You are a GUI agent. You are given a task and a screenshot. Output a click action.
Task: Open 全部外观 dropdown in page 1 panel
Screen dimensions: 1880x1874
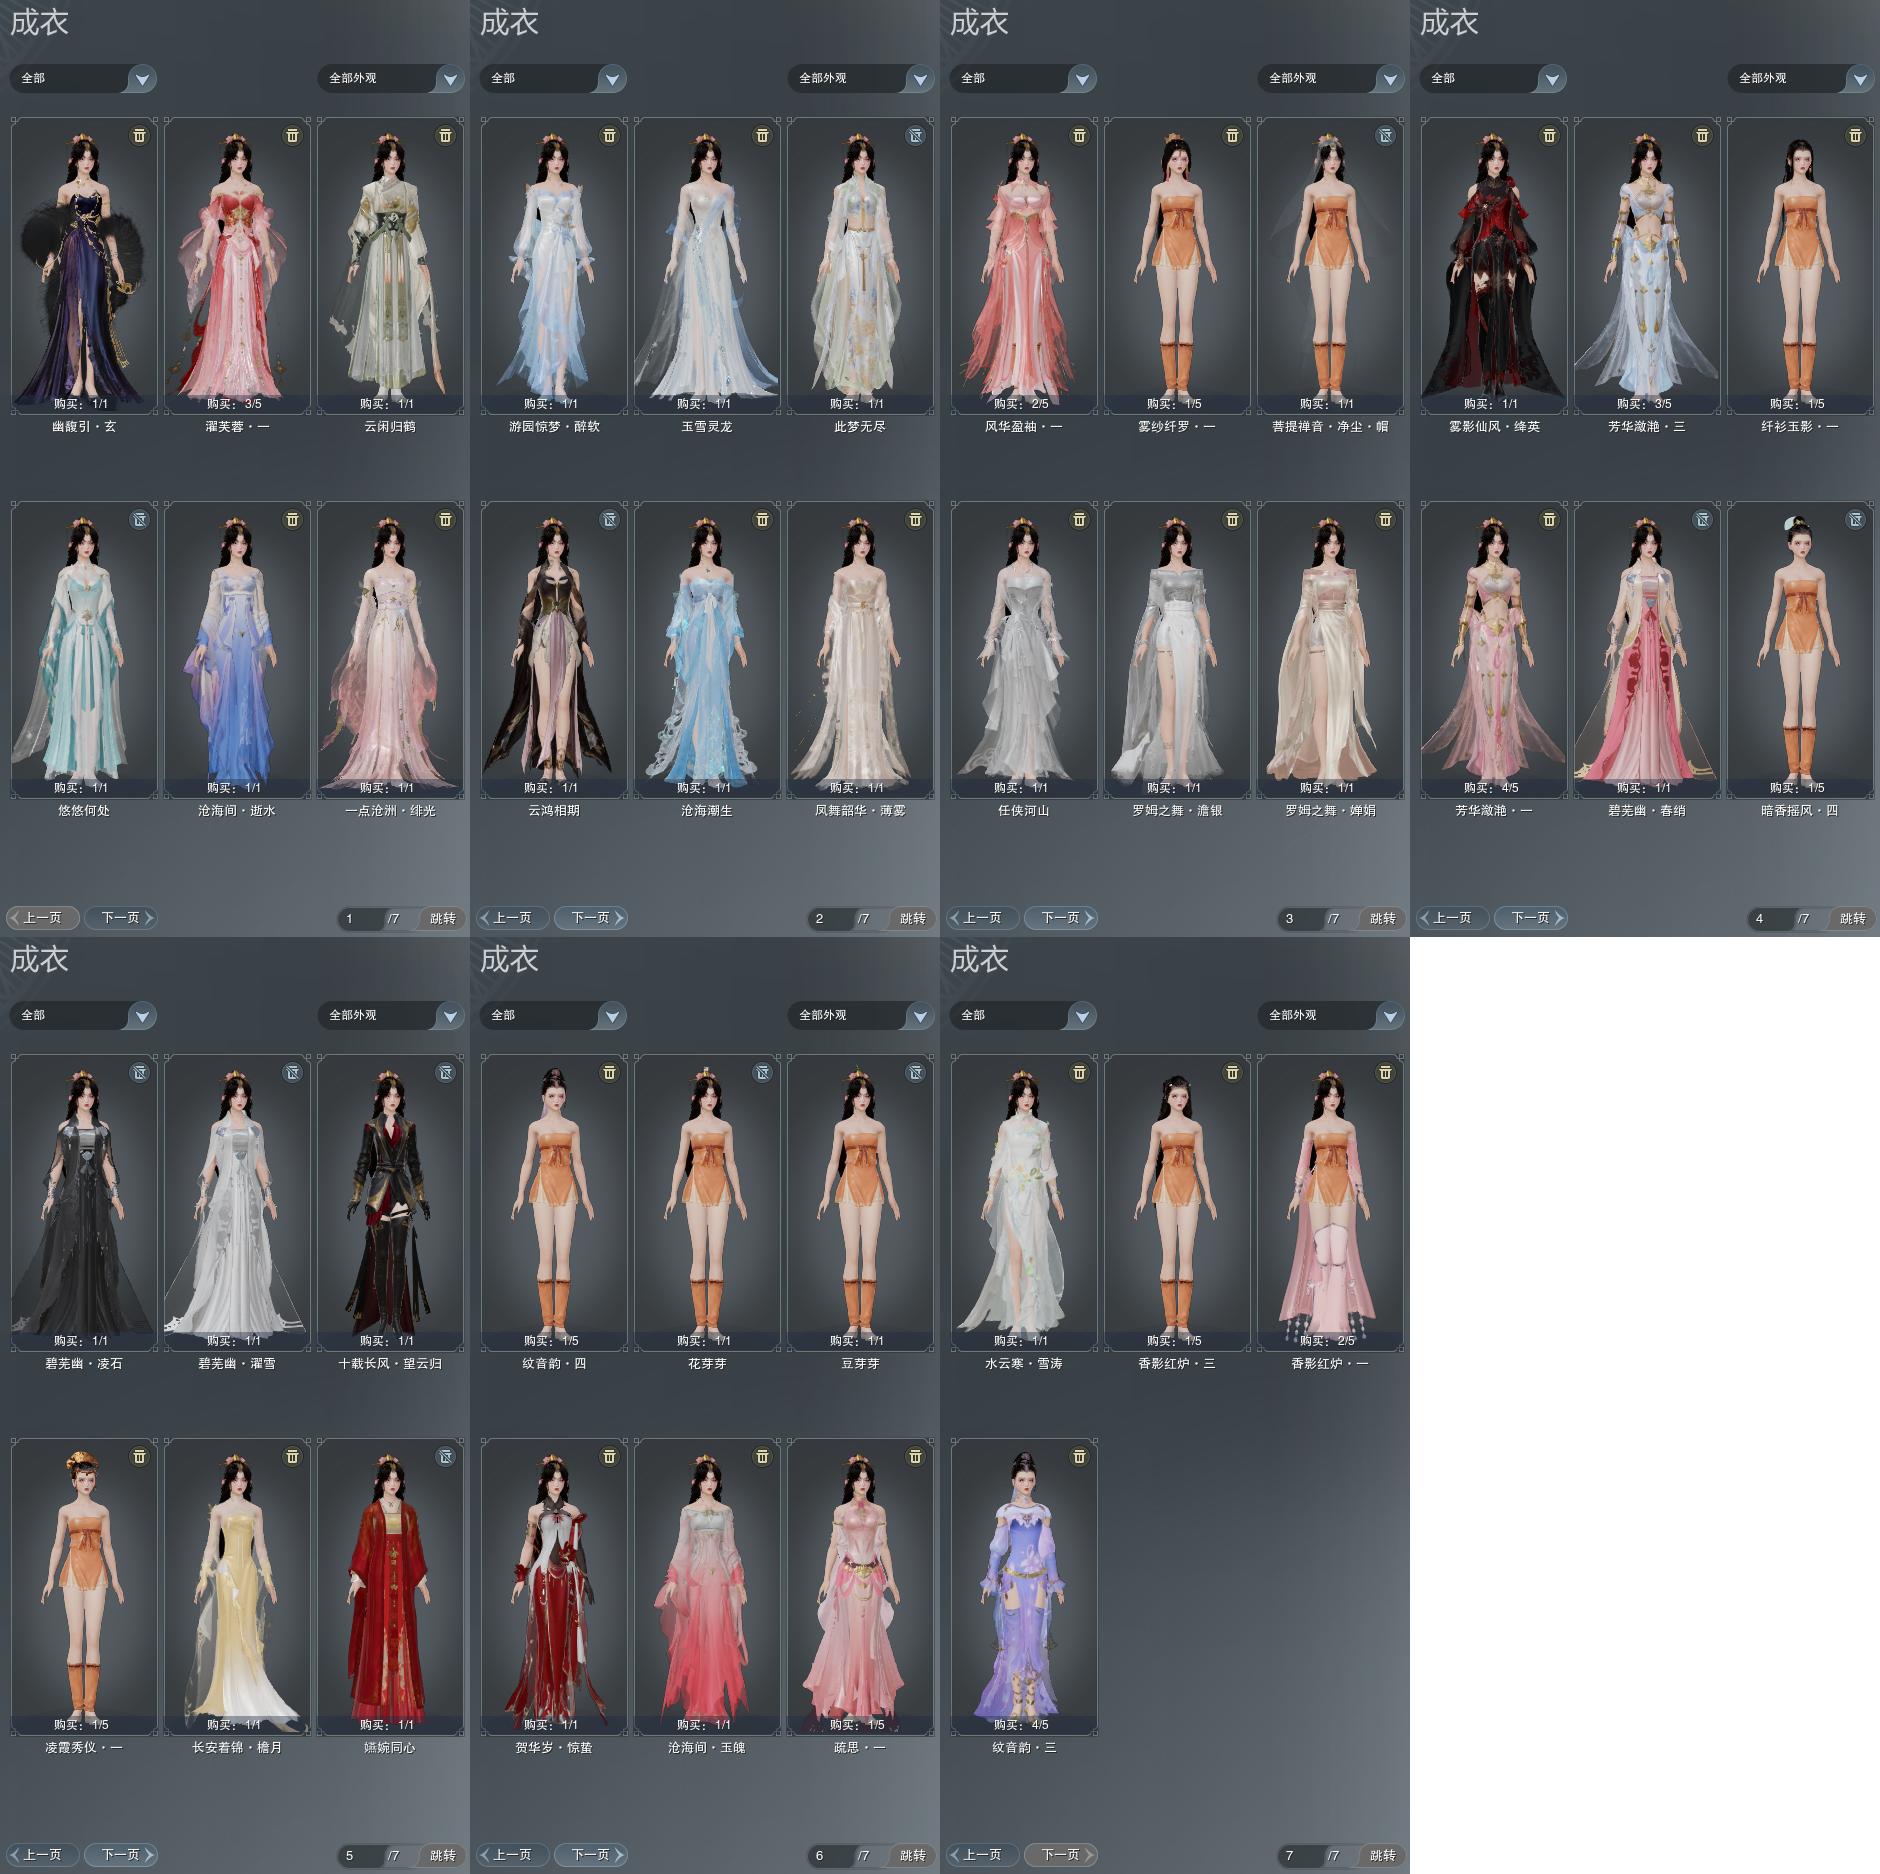tap(391, 78)
